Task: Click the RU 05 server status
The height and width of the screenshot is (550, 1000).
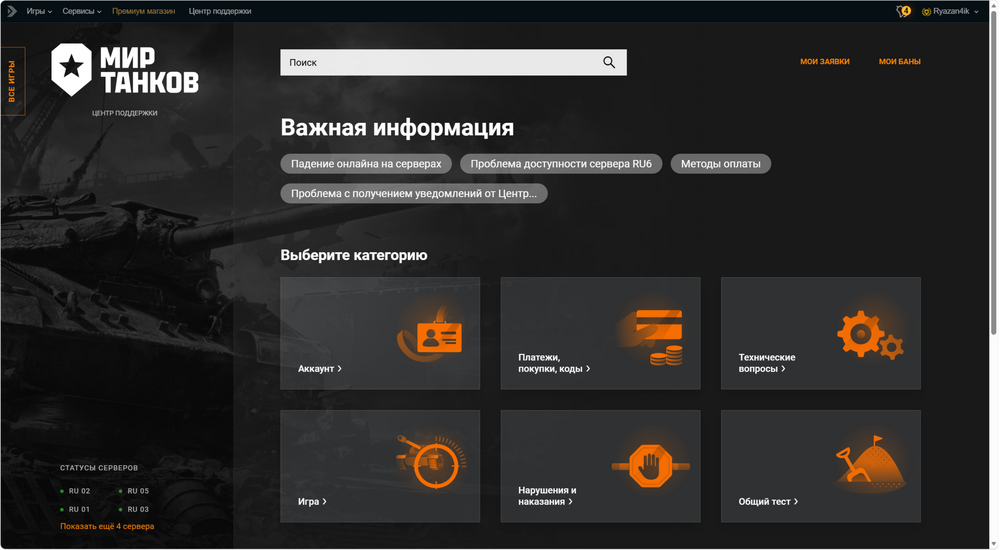Action: [x=134, y=491]
